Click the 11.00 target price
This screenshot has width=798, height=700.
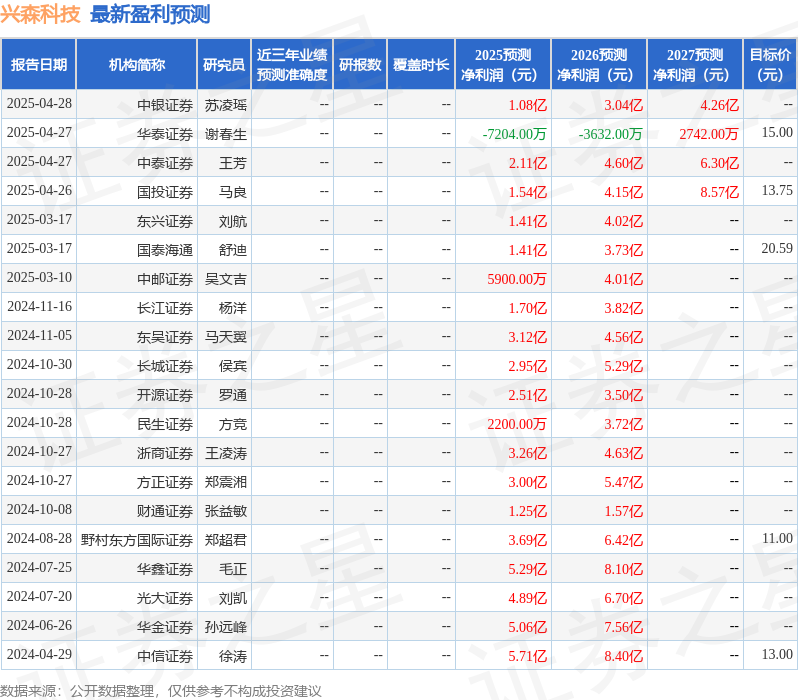click(x=777, y=539)
